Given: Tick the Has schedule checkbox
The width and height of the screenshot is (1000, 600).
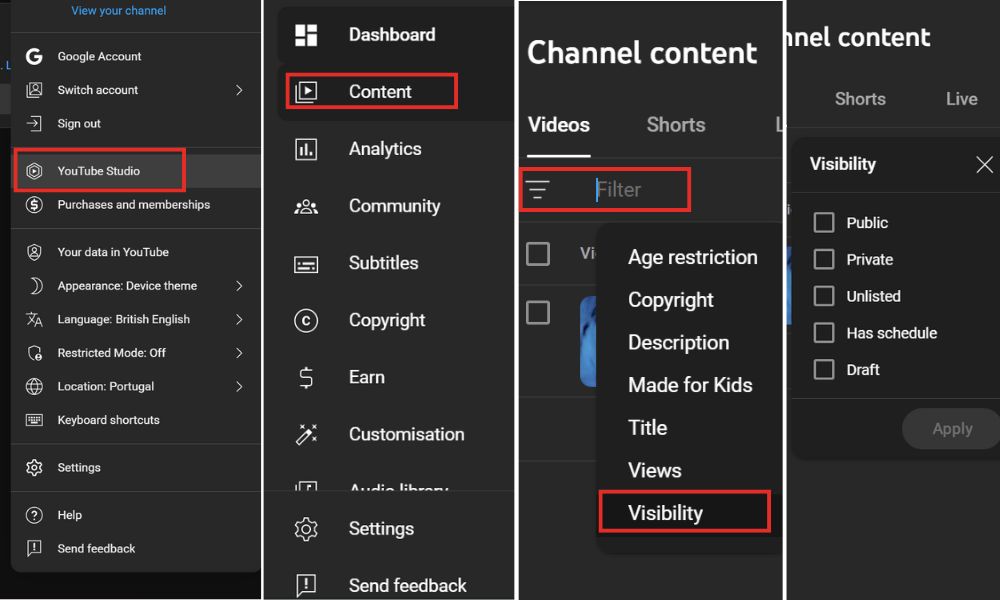Looking at the screenshot, I should (824, 333).
